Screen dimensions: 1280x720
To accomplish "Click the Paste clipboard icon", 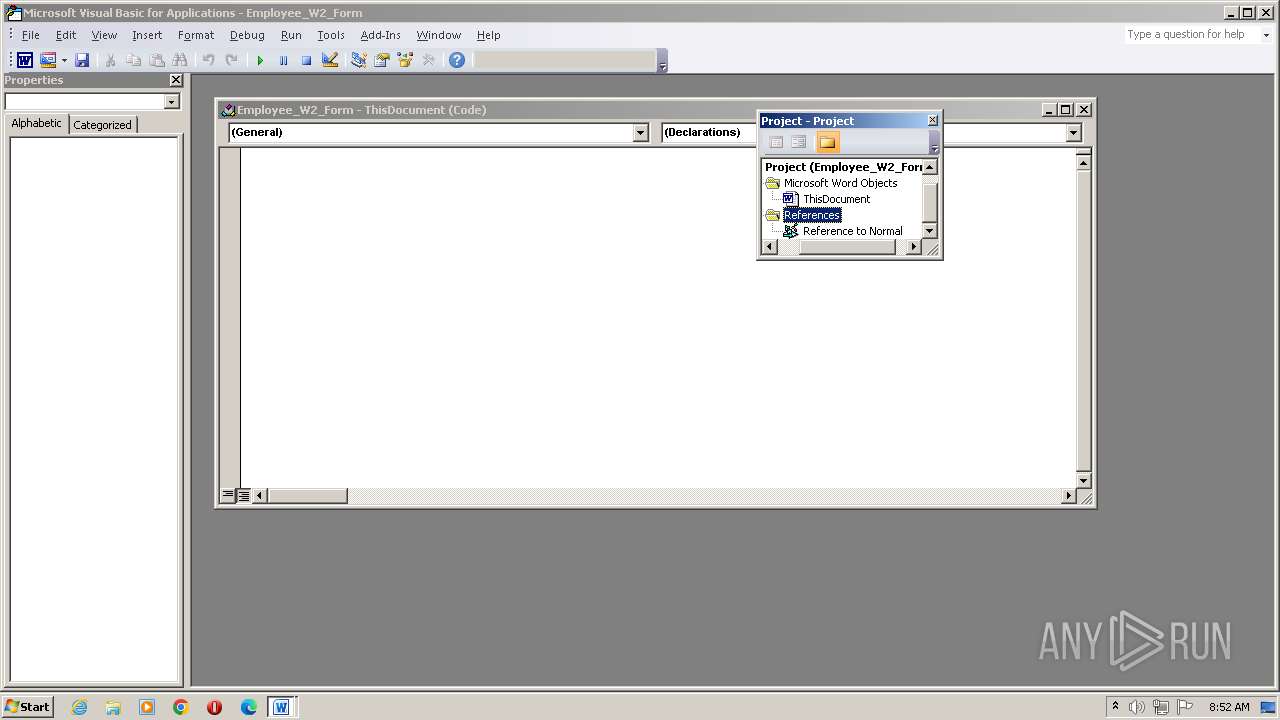I will (x=156, y=60).
